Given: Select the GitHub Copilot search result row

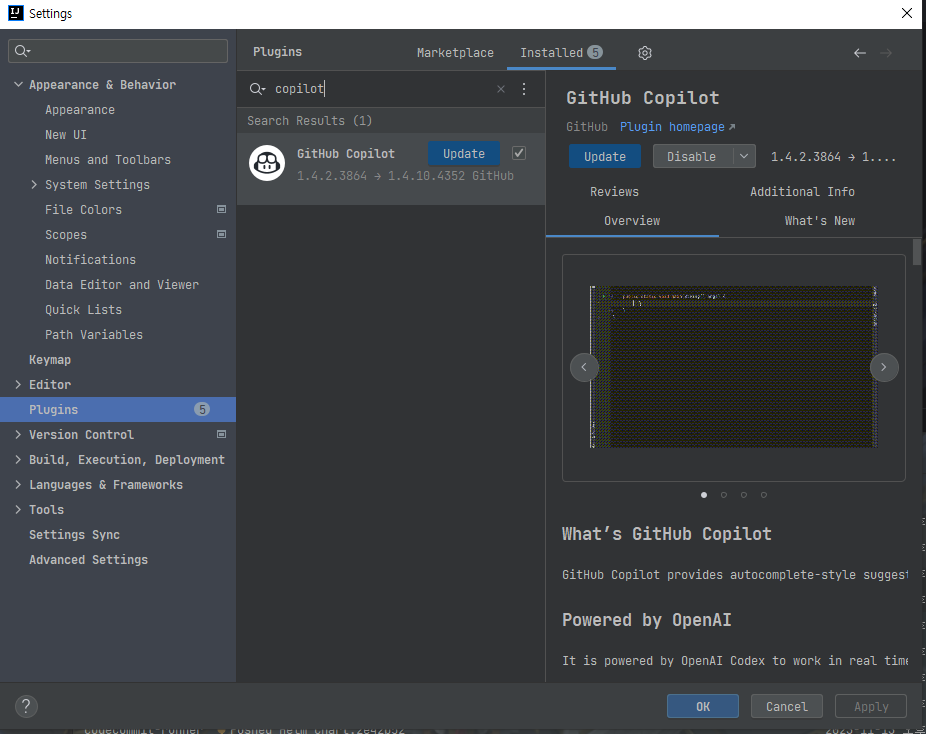Looking at the screenshot, I should pyautogui.click(x=391, y=169).
